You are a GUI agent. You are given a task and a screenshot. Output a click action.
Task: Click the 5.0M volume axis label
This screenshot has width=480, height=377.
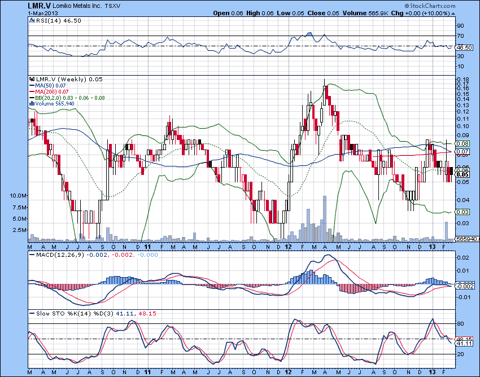coord(20,219)
